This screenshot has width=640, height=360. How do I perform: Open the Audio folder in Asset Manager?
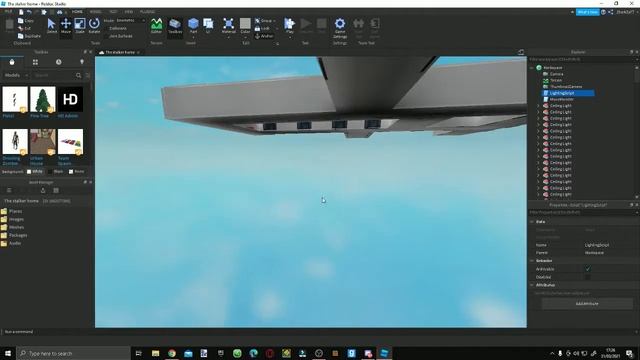click(11, 243)
